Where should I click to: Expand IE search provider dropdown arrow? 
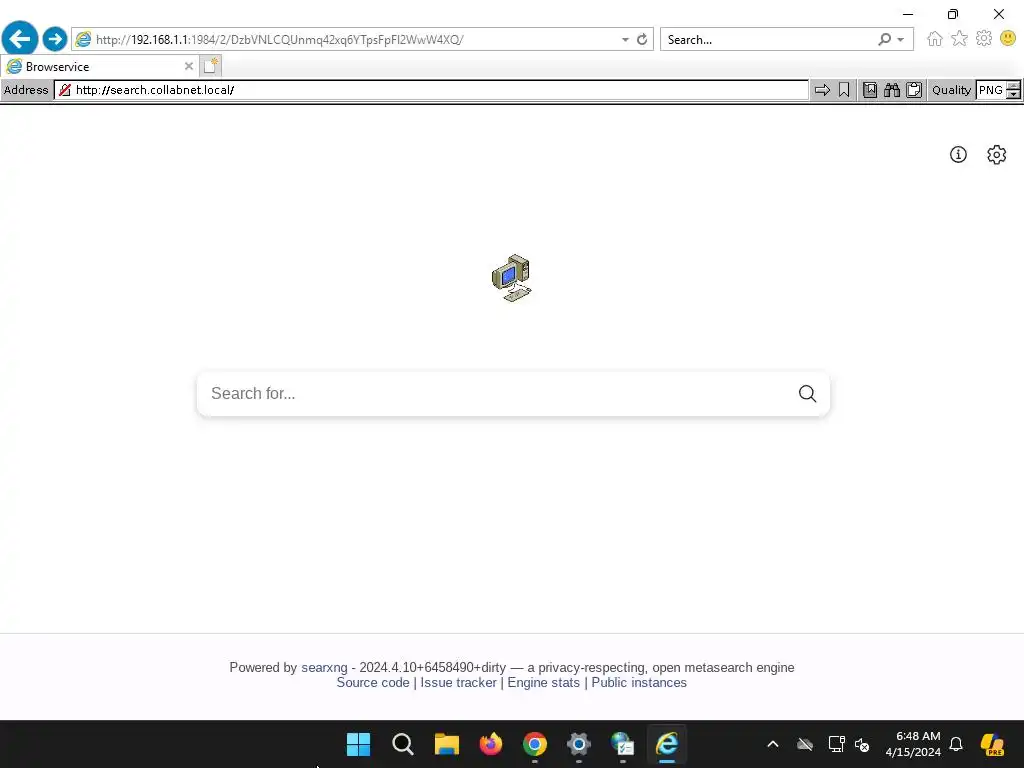[x=901, y=40]
